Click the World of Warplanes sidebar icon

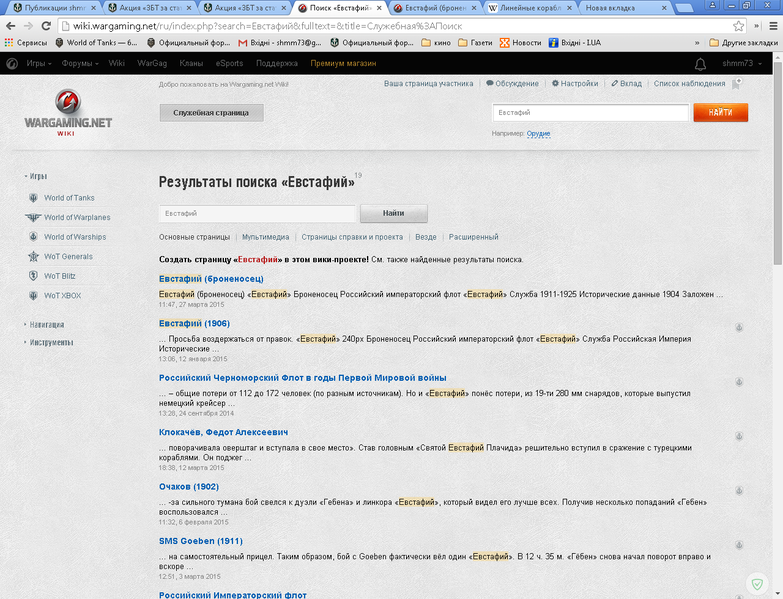[33, 217]
